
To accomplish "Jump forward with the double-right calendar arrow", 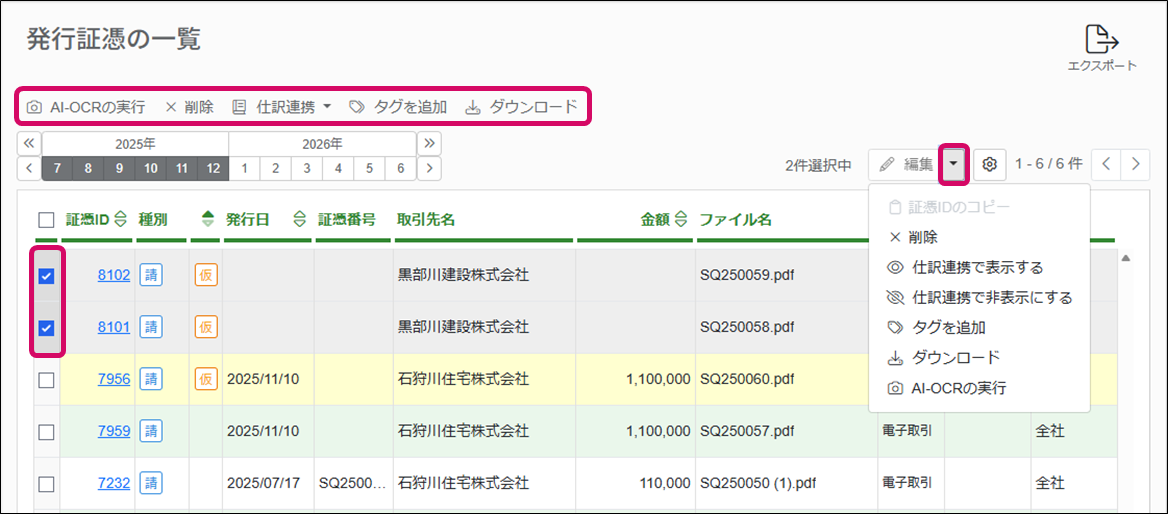I will tap(430, 144).
